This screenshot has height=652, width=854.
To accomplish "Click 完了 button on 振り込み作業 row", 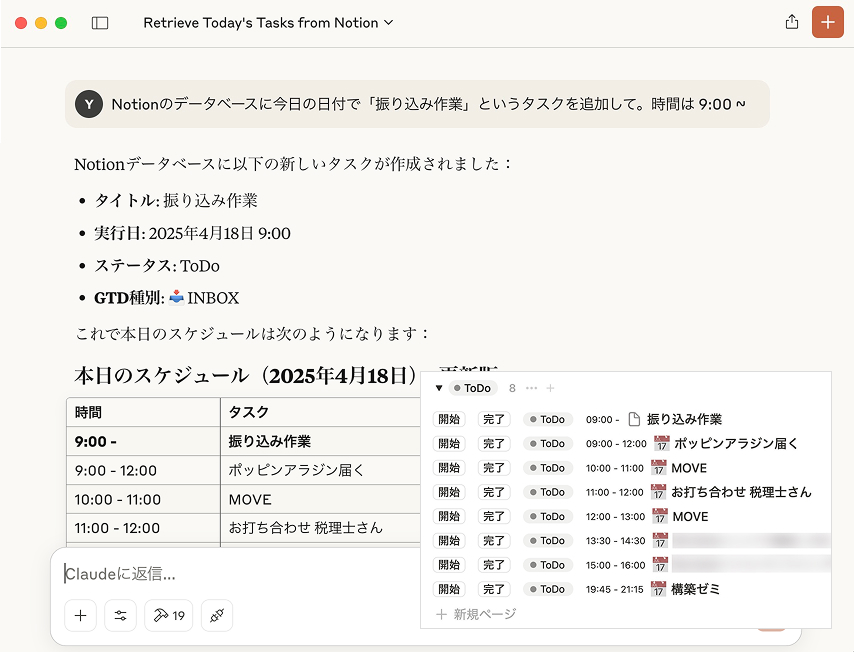I will [494, 419].
